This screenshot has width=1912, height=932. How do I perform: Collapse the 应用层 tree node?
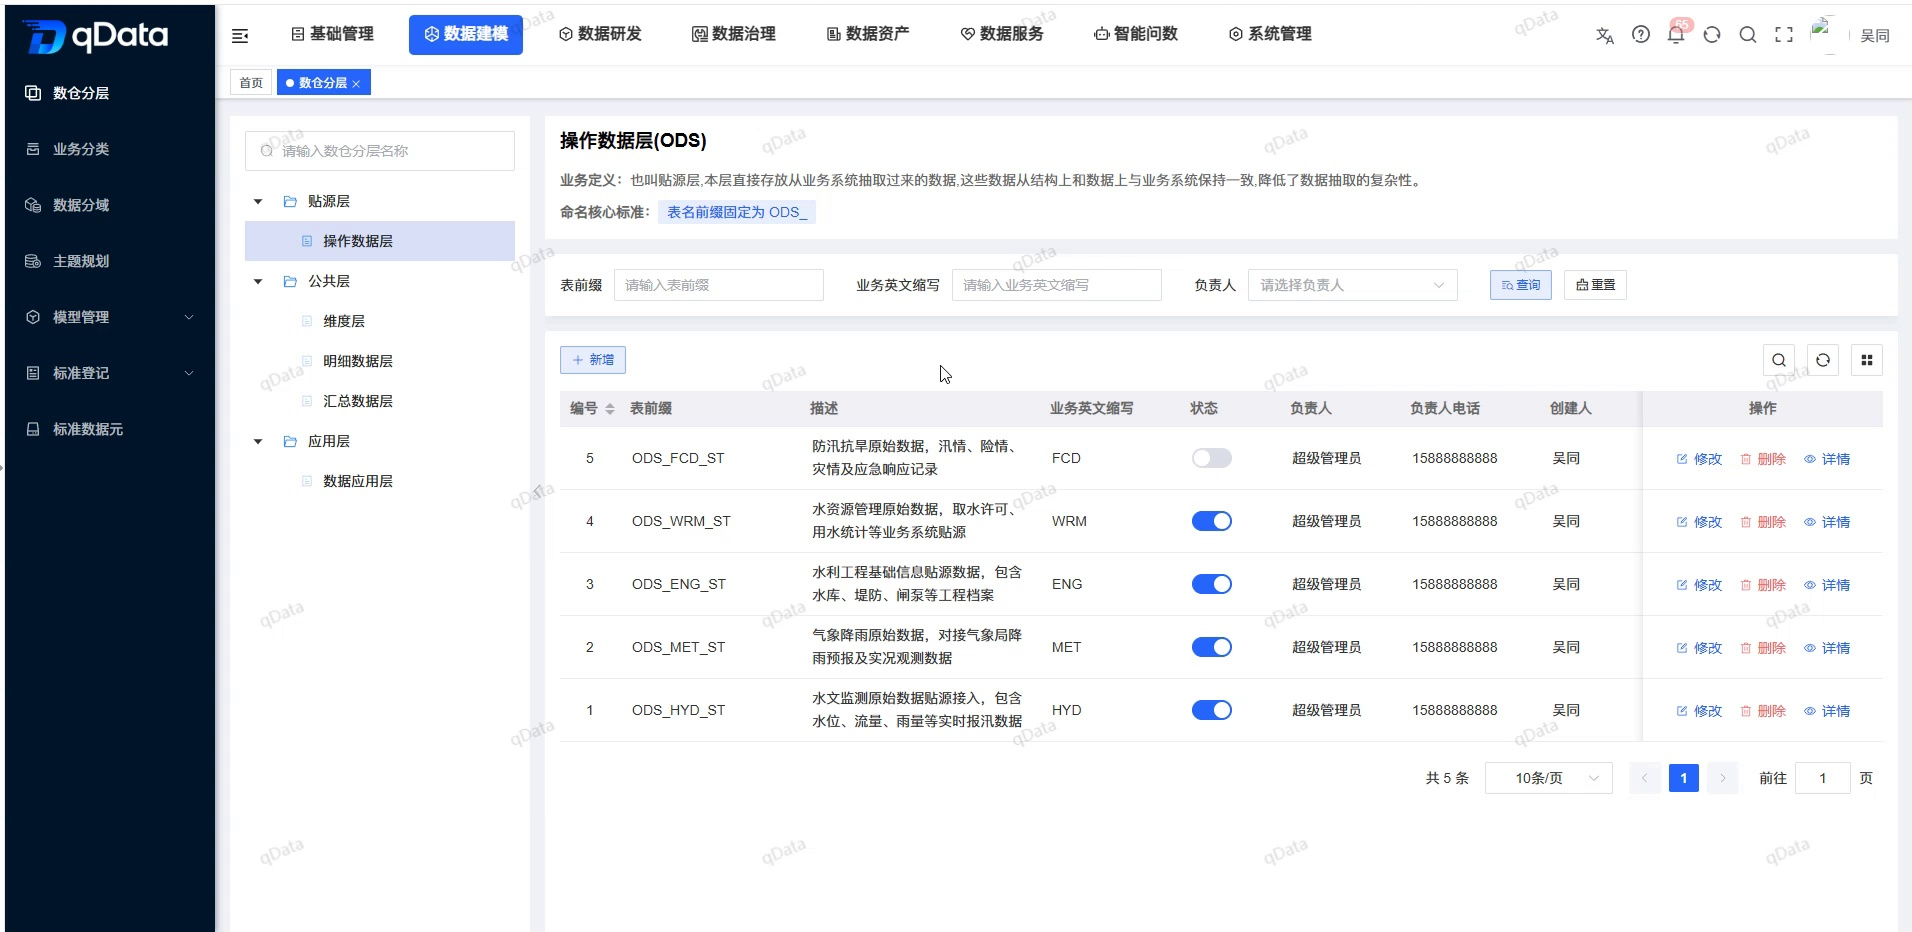point(258,442)
